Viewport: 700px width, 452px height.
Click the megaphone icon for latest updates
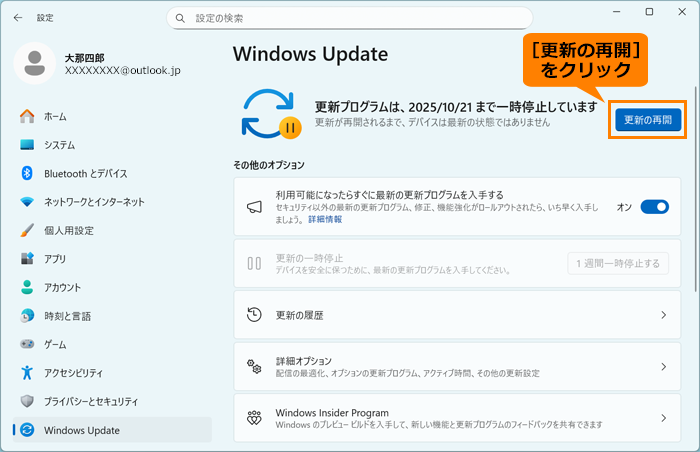tap(254, 207)
